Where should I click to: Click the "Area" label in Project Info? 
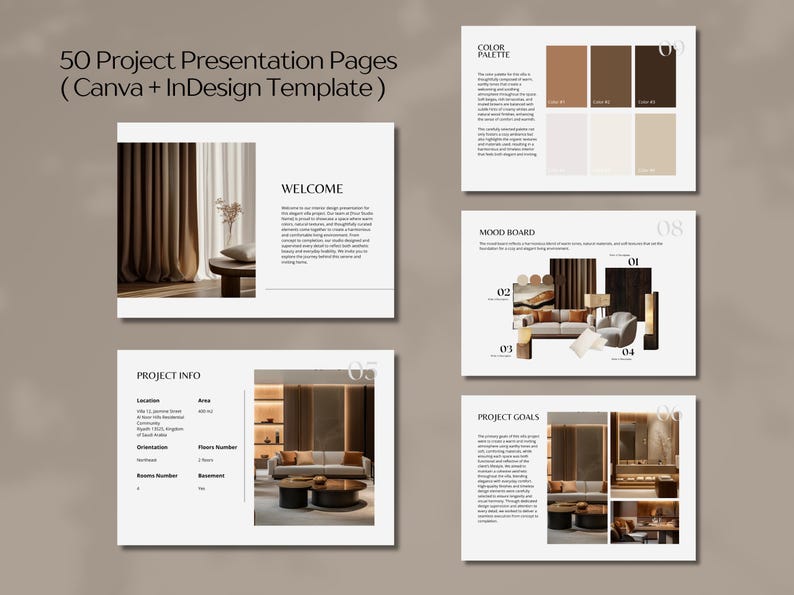point(204,401)
